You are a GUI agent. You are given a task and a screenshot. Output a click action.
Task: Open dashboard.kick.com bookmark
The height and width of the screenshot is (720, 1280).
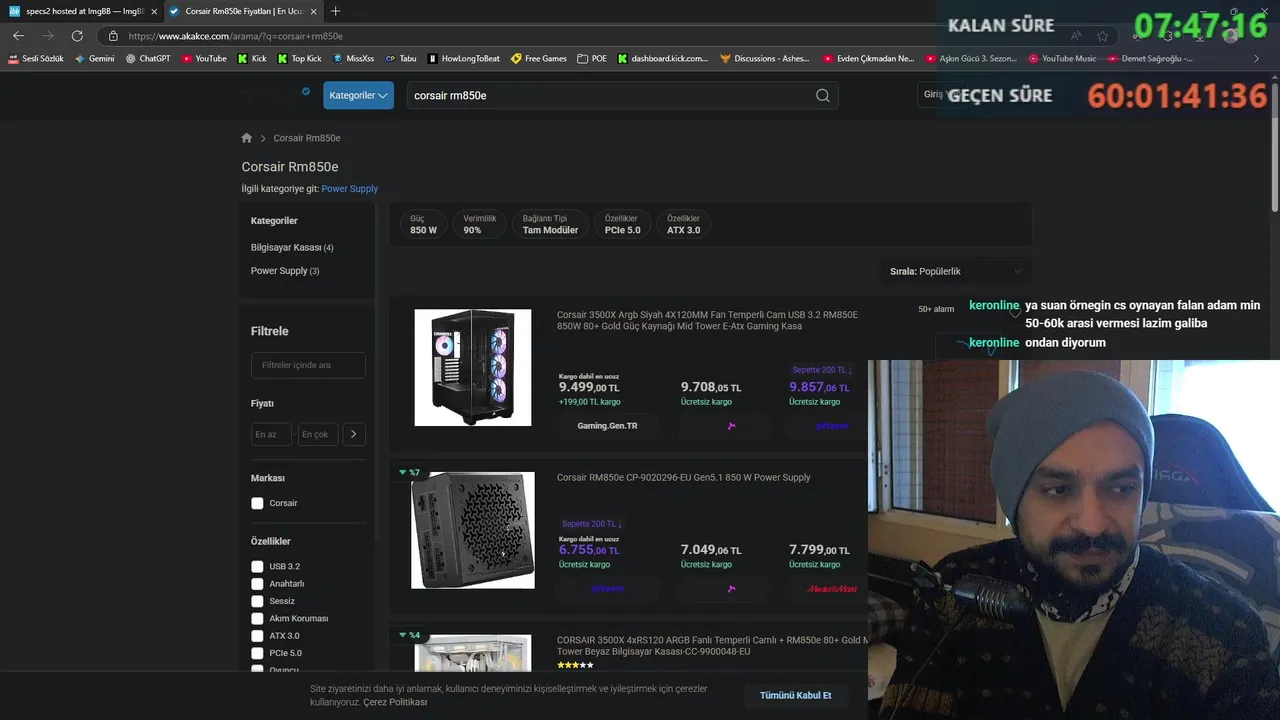[x=662, y=59]
